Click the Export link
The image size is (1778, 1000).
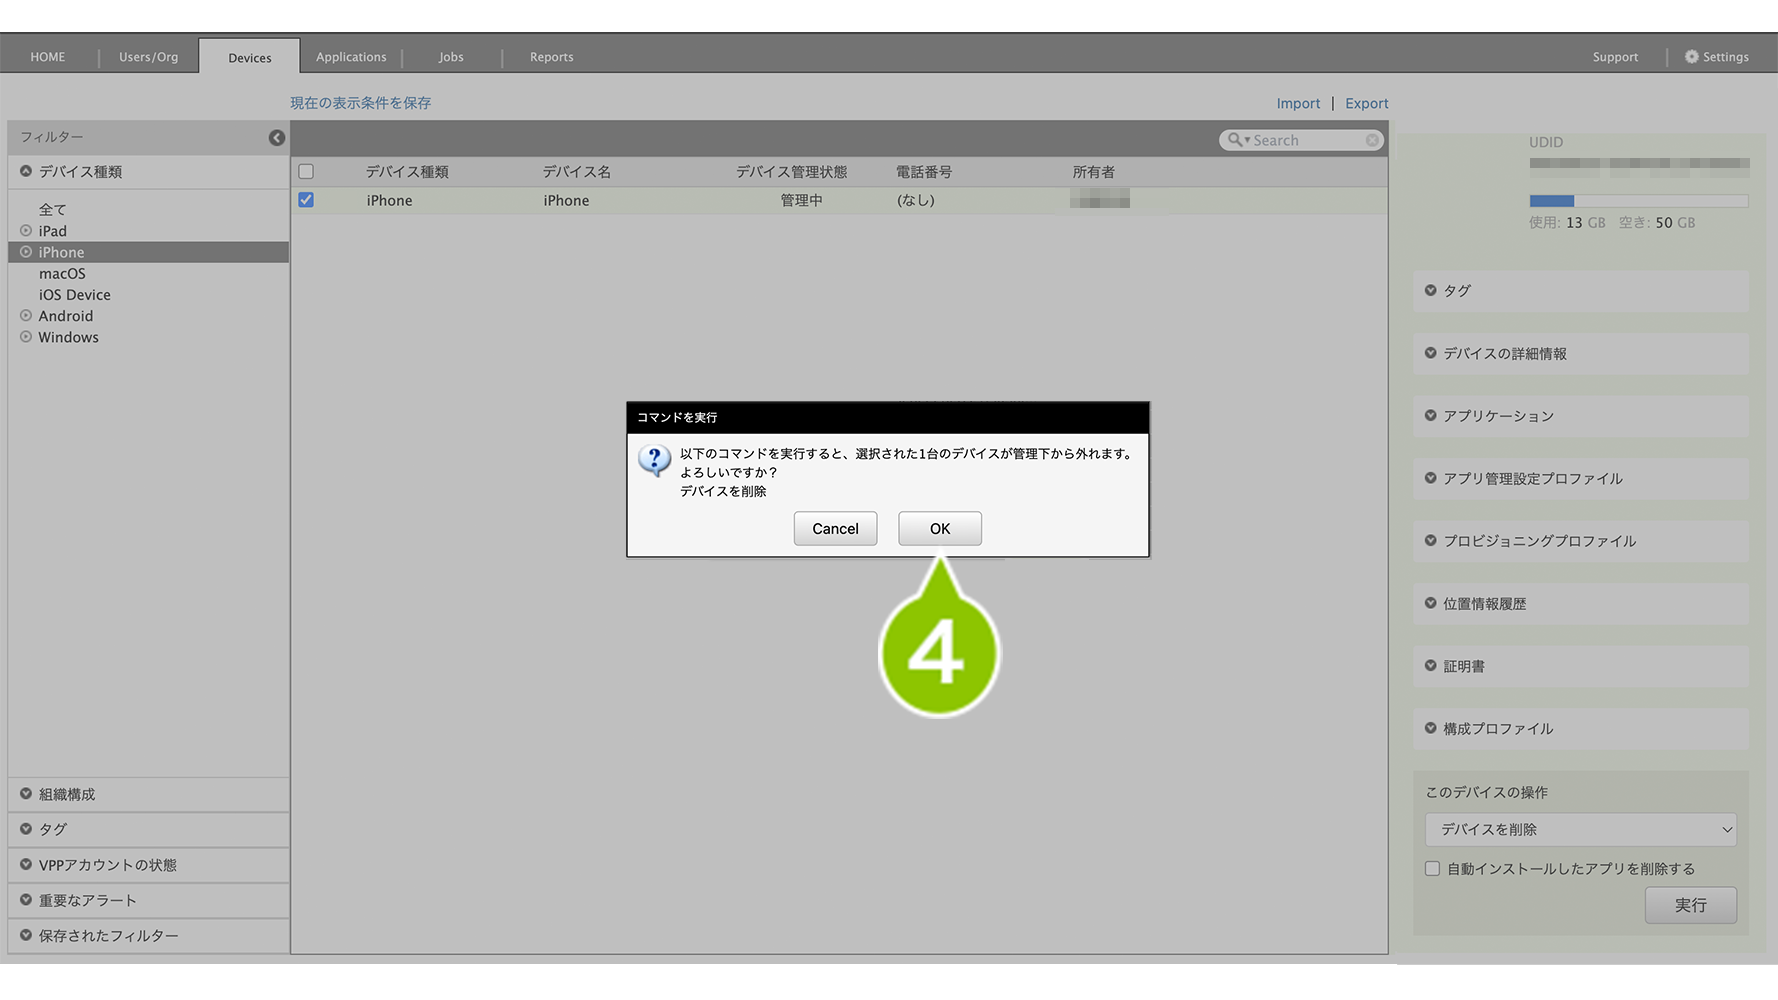(1366, 104)
